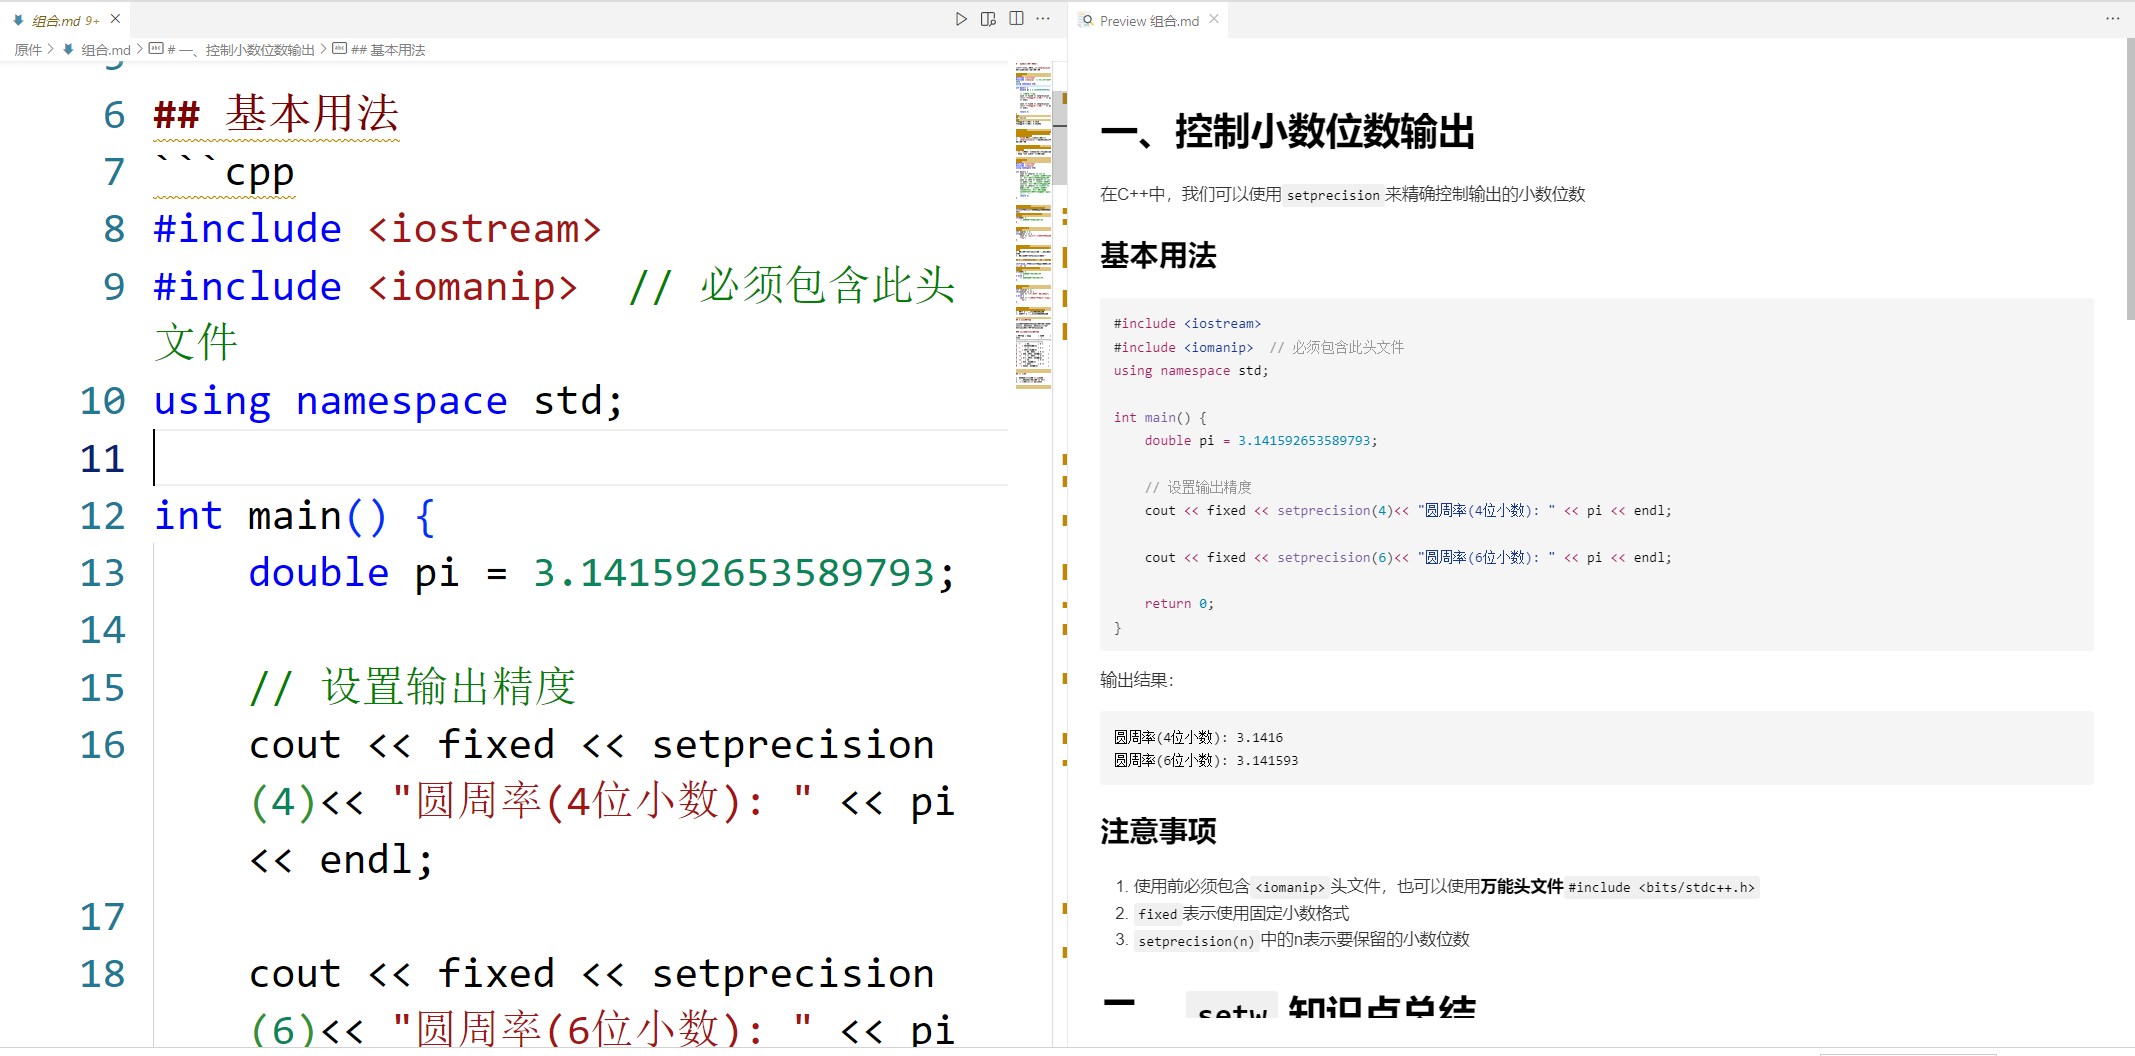The image size is (2135, 1056).
Task: Place cursor on empty line 11
Action: tap(580, 458)
